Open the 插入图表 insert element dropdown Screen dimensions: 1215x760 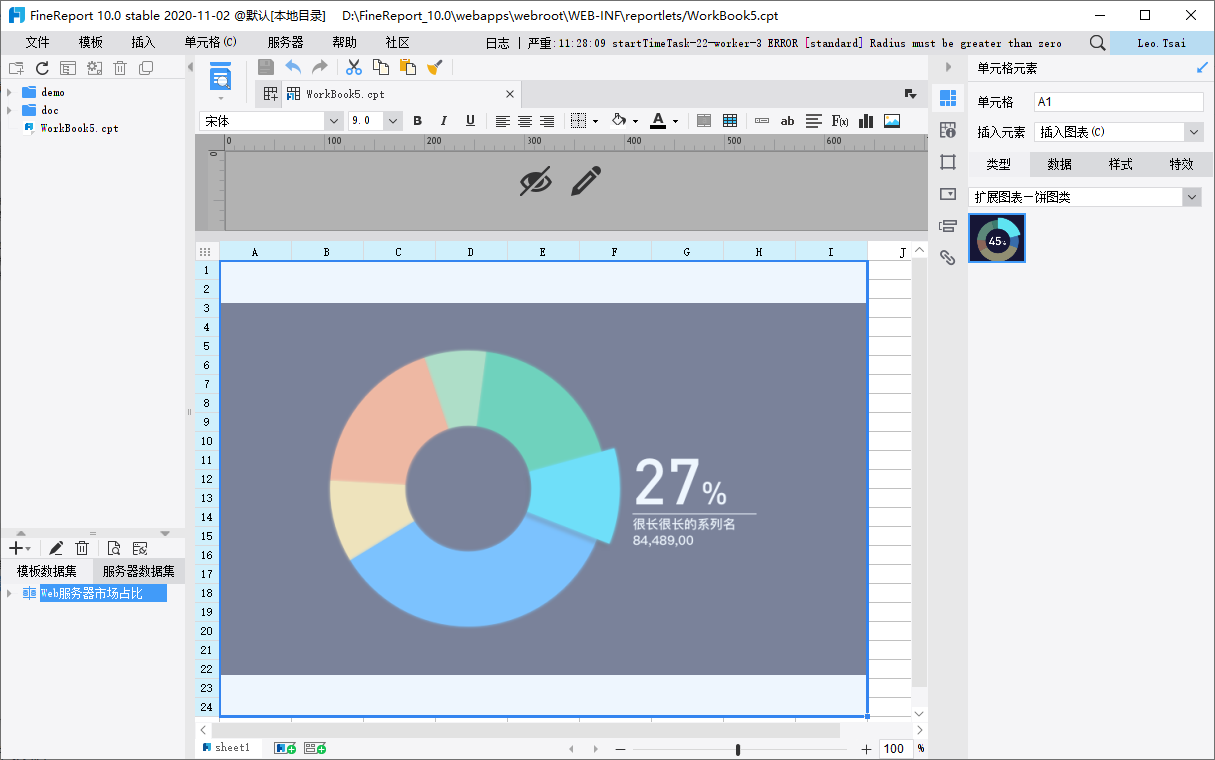(1193, 132)
